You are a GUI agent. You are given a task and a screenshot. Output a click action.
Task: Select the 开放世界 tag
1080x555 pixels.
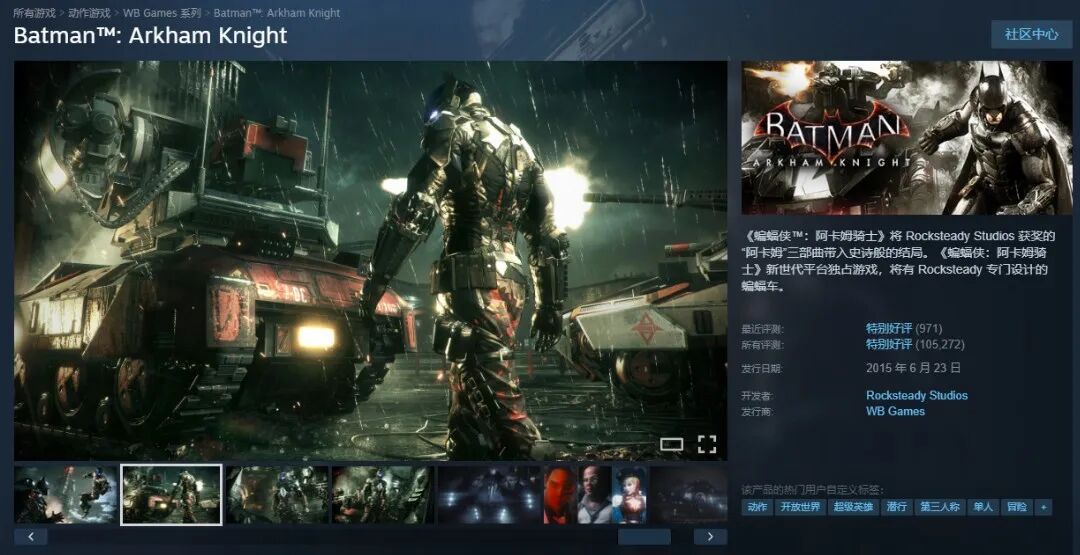click(800, 507)
